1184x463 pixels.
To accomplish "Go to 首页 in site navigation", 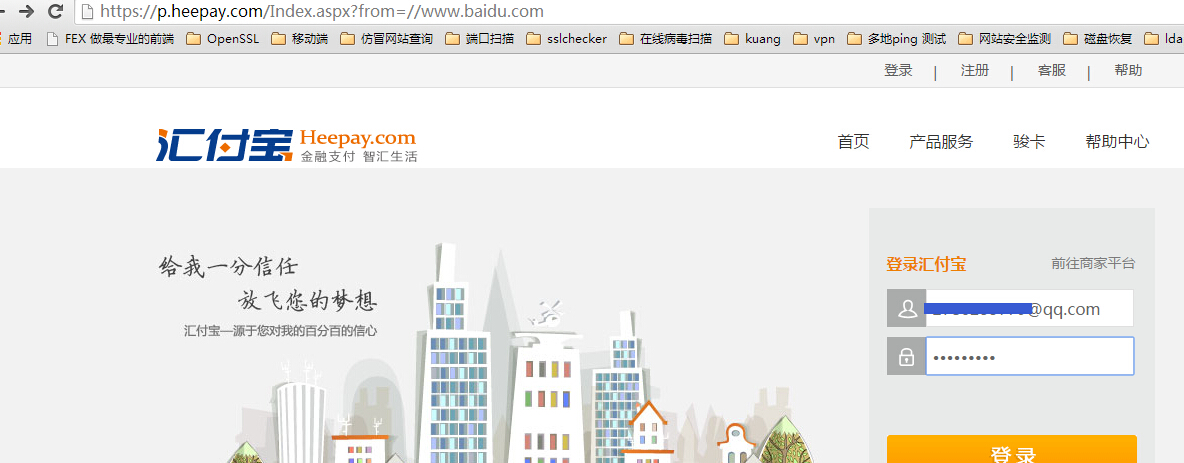I will click(853, 141).
